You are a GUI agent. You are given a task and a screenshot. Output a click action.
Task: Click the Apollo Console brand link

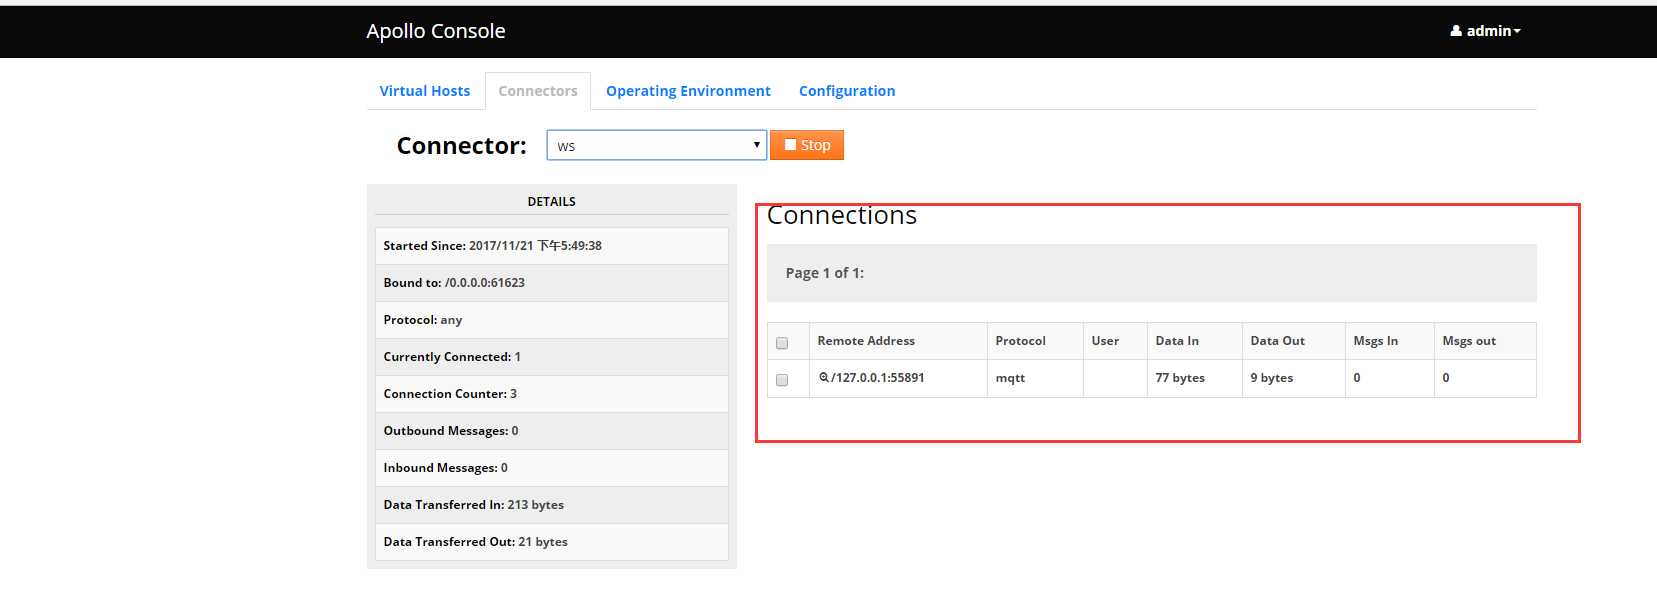click(436, 31)
